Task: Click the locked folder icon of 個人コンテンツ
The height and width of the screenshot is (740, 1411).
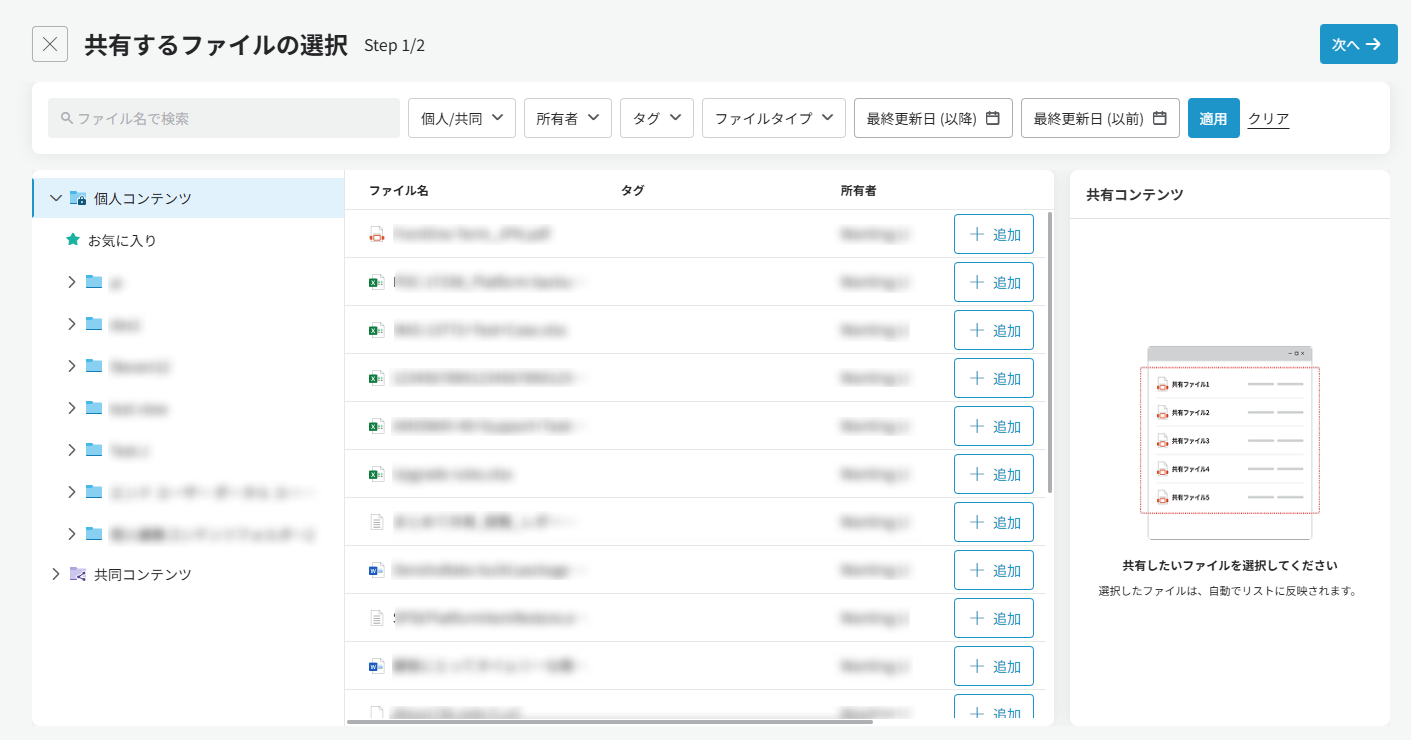Action: [78, 198]
